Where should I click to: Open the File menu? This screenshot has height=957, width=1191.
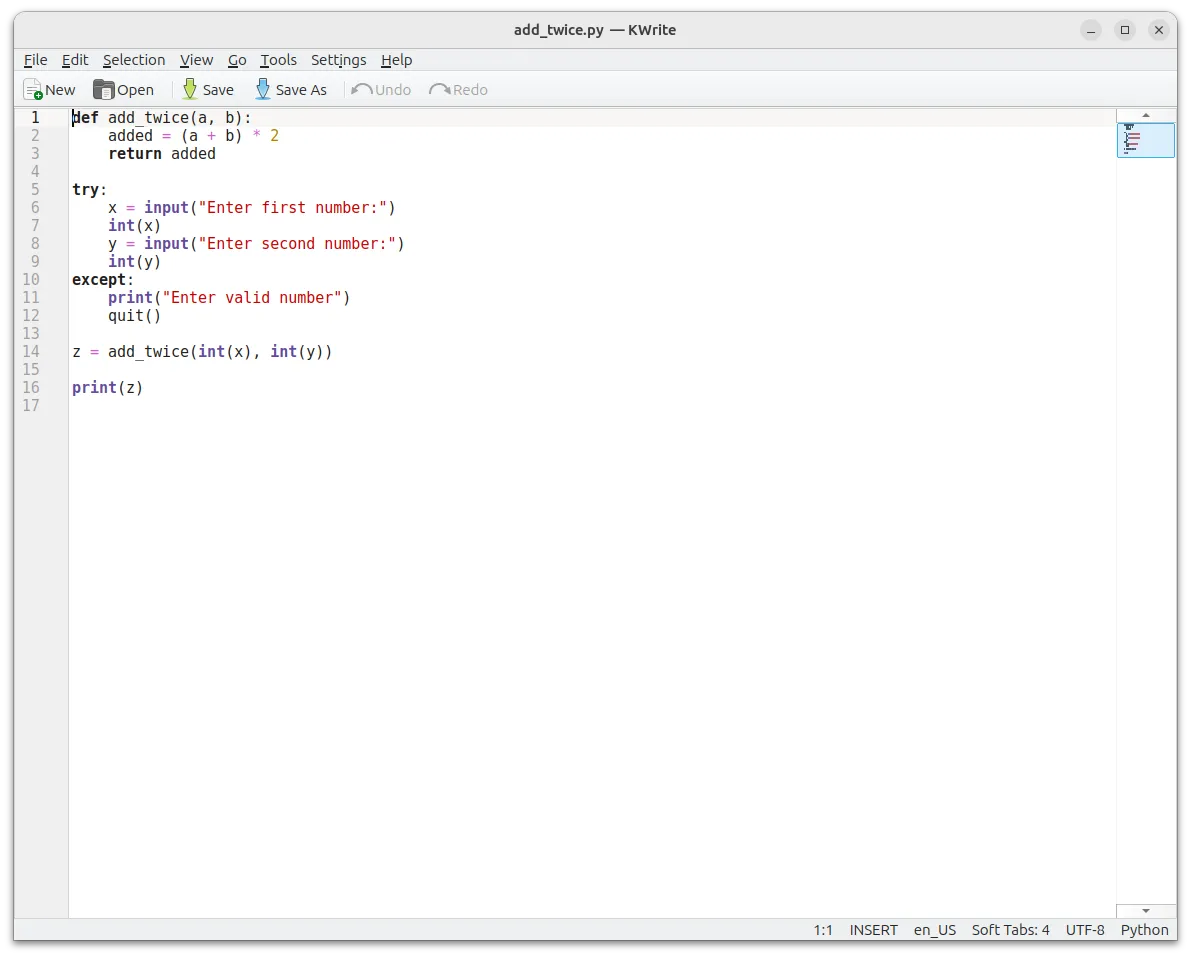[35, 60]
